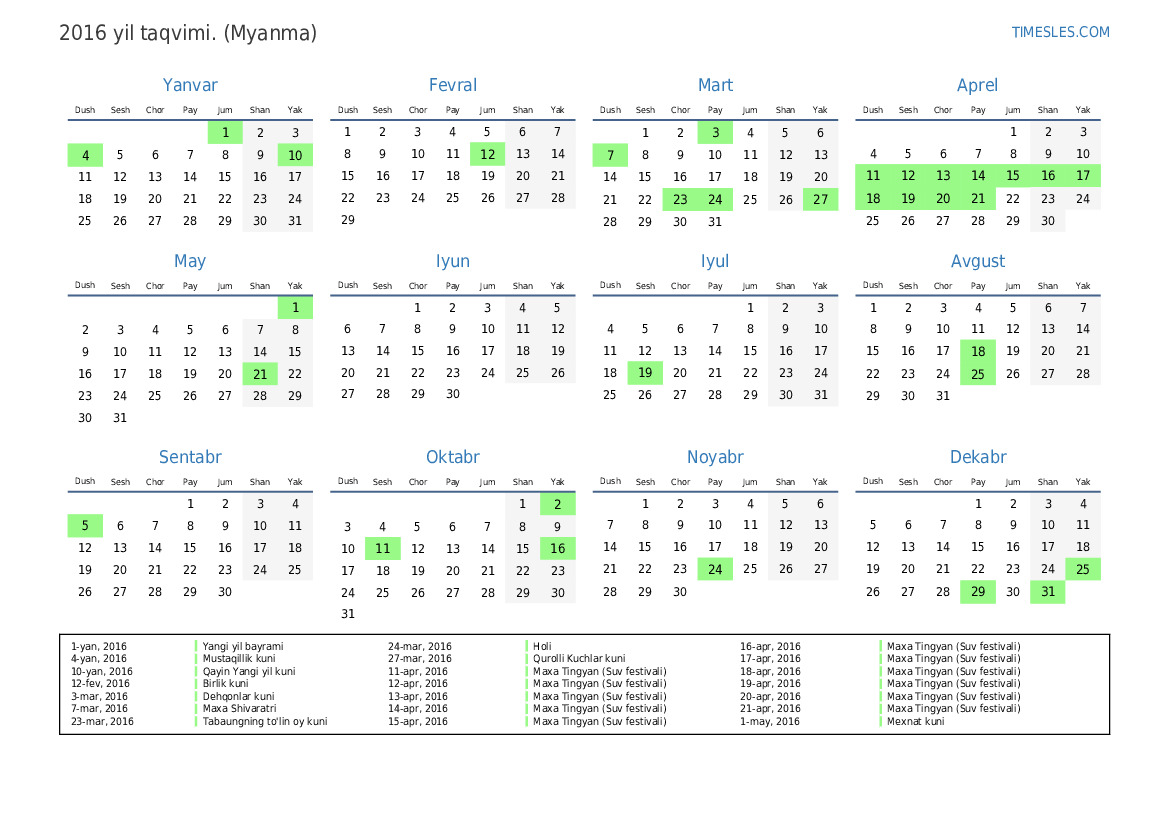The image size is (1169, 827).
Task: Select the Dekabr month title
Action: [x=977, y=458]
